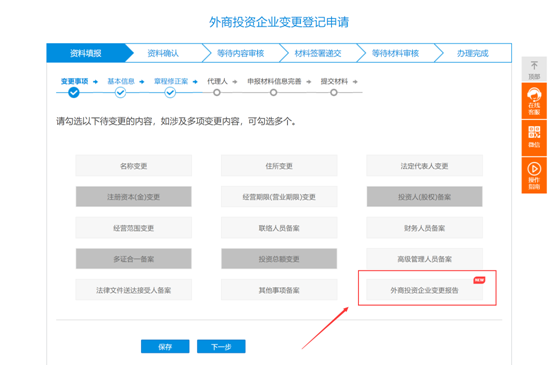Select 名称变更 option
Image resolution: width=558 pixels, height=367 pixels.
pos(133,166)
